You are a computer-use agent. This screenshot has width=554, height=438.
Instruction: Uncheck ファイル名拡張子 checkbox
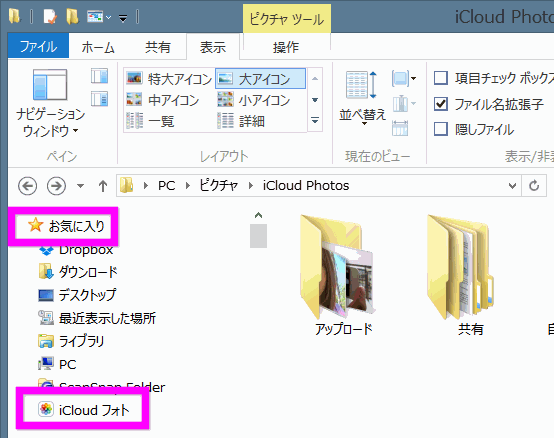click(x=441, y=104)
